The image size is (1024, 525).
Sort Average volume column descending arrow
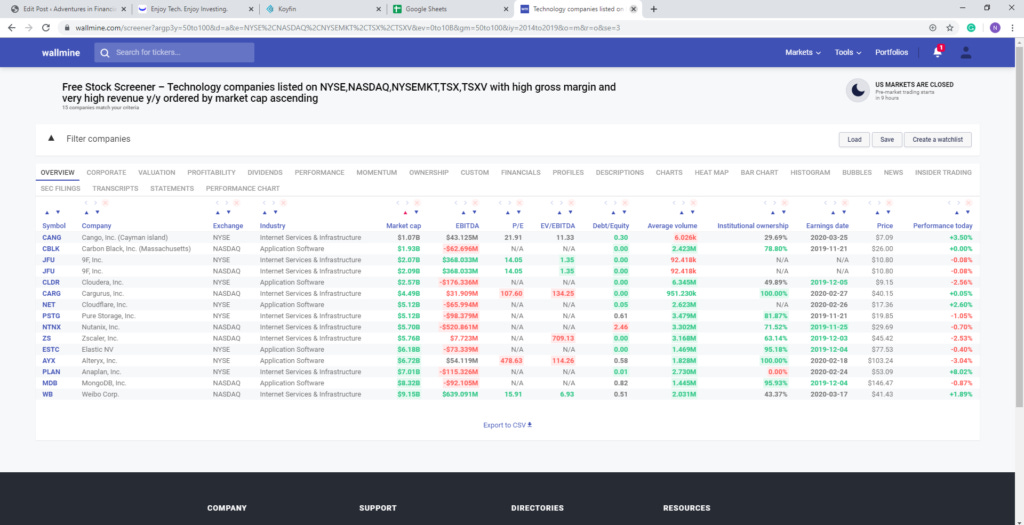click(x=692, y=212)
